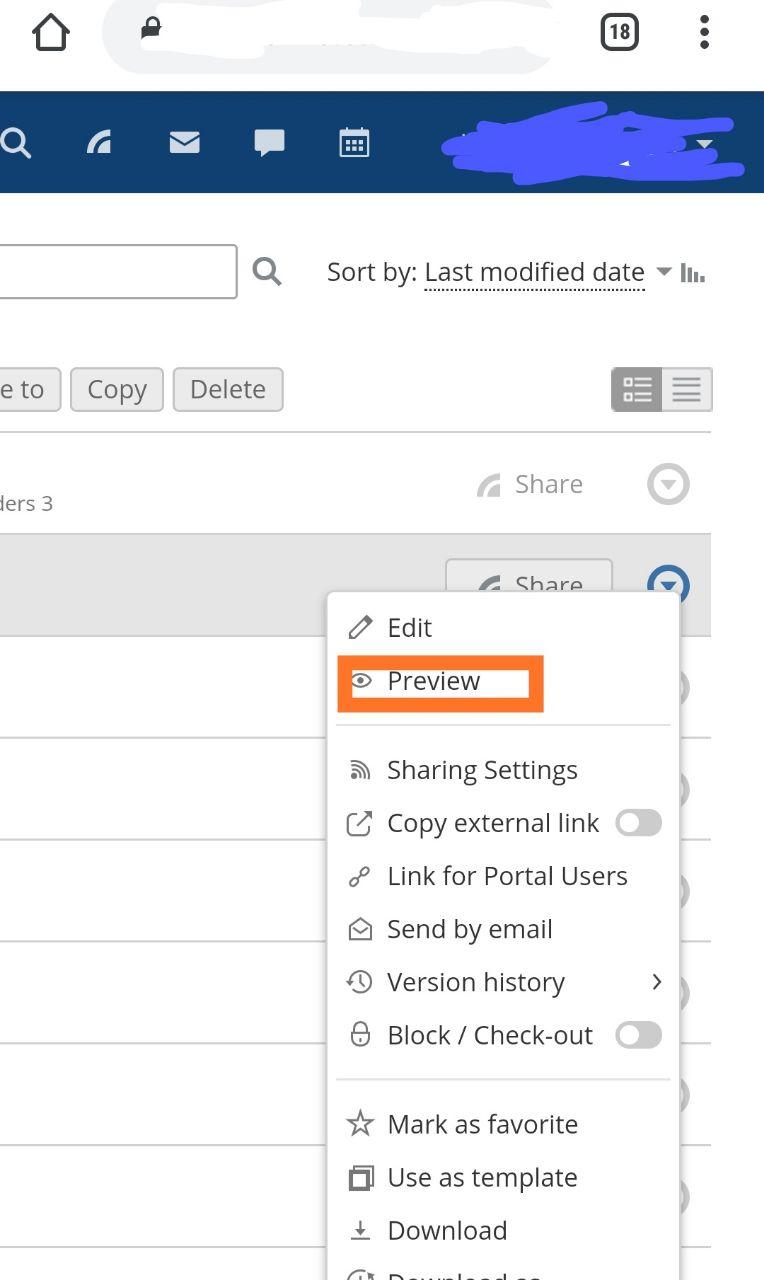Screen dimensions: 764x1280
Task: Enable the Block / Check-out toggle
Action: point(638,1035)
